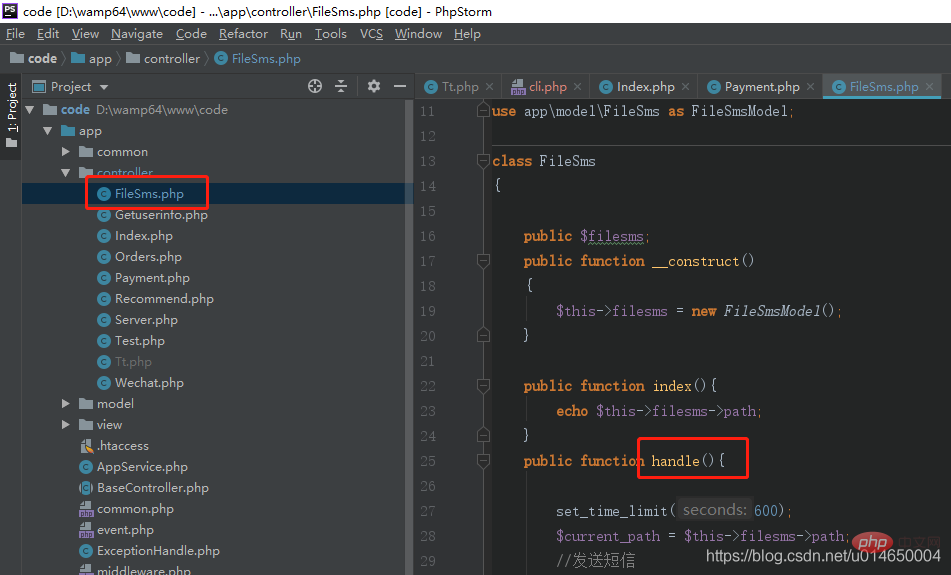The image size is (951, 575).
Task: Close the Index.php tab
Action: click(x=685, y=87)
